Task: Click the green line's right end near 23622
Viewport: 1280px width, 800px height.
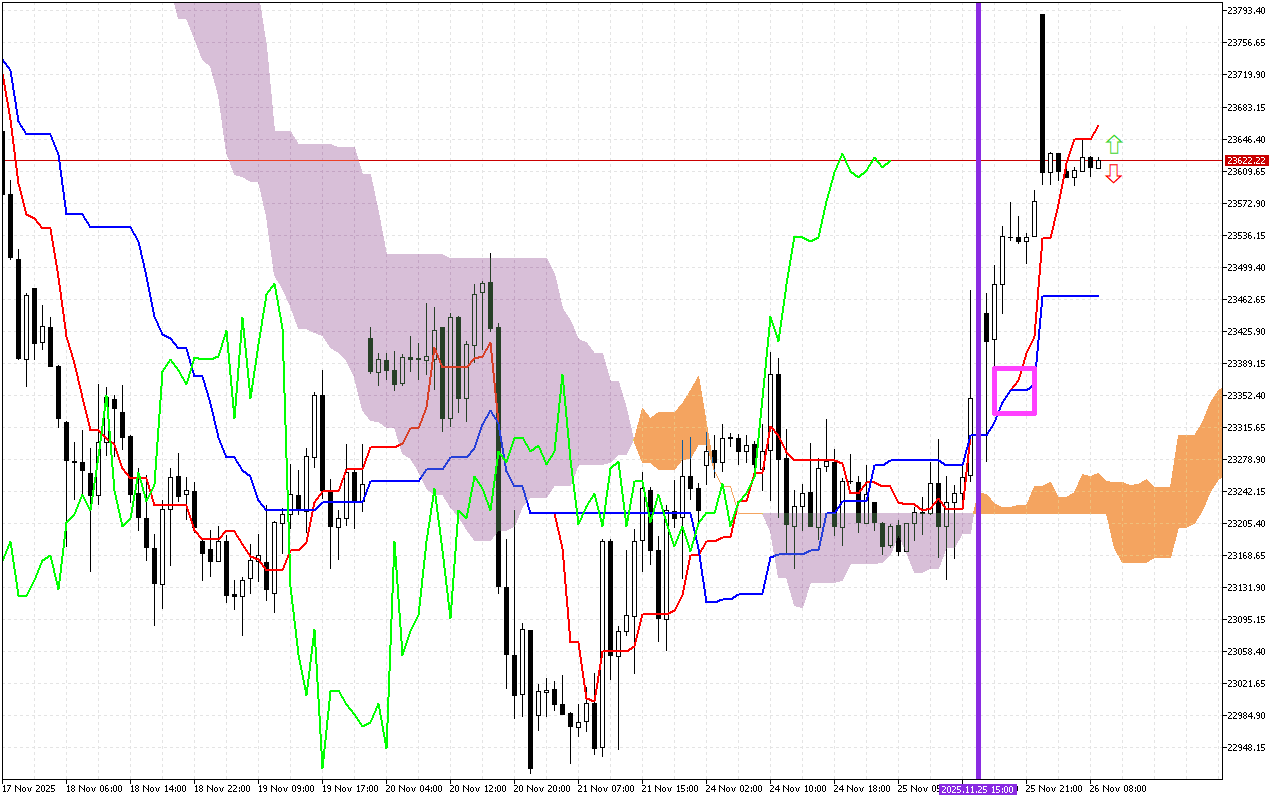Action: coord(886,161)
